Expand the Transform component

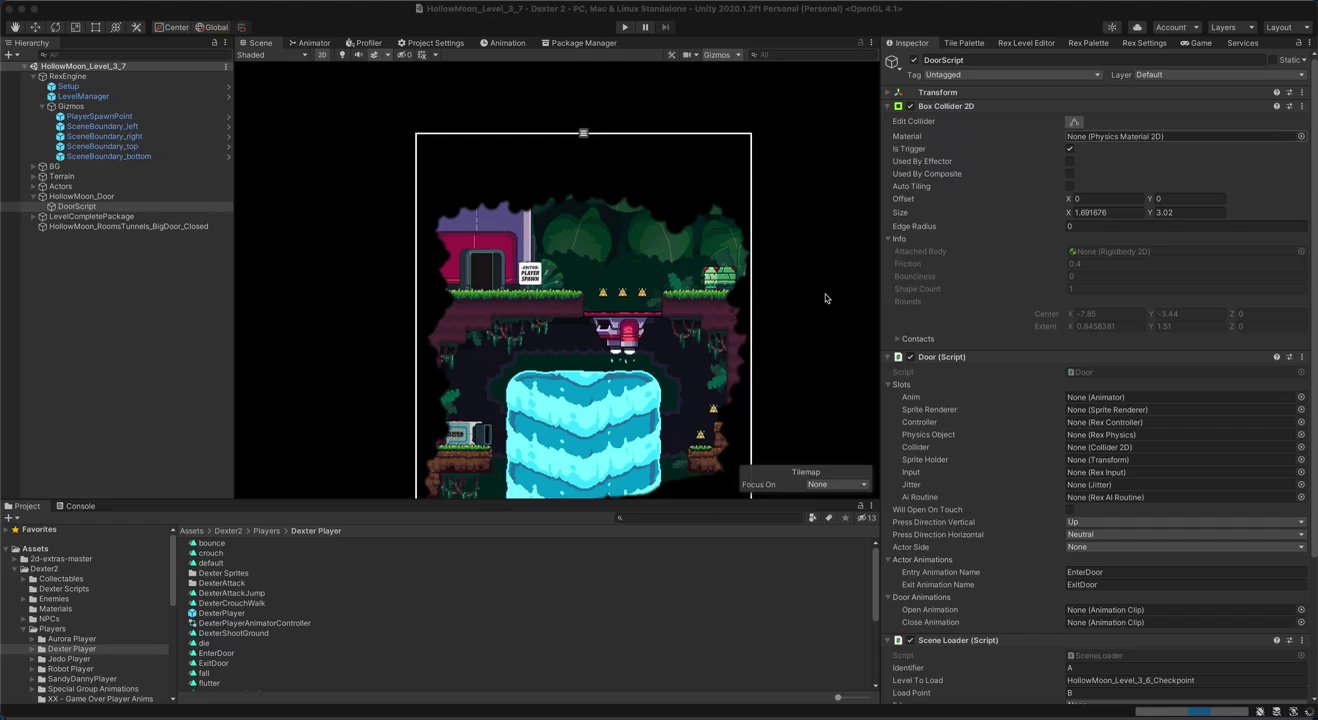point(887,92)
